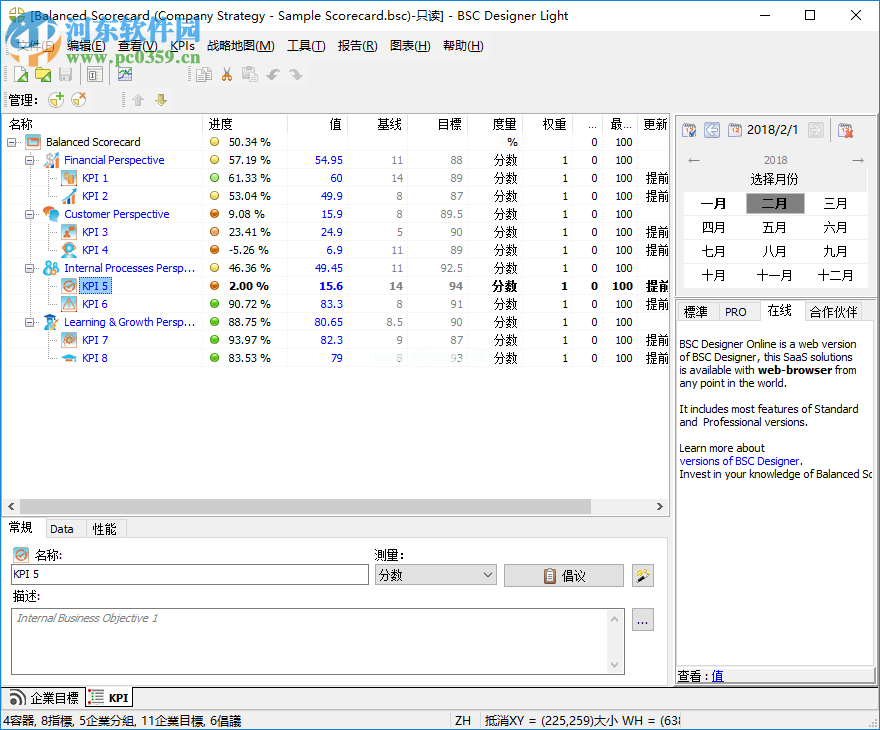This screenshot has height=730, width=880.
Task: Click the Copy icon in the toolbar
Action: tap(203, 73)
